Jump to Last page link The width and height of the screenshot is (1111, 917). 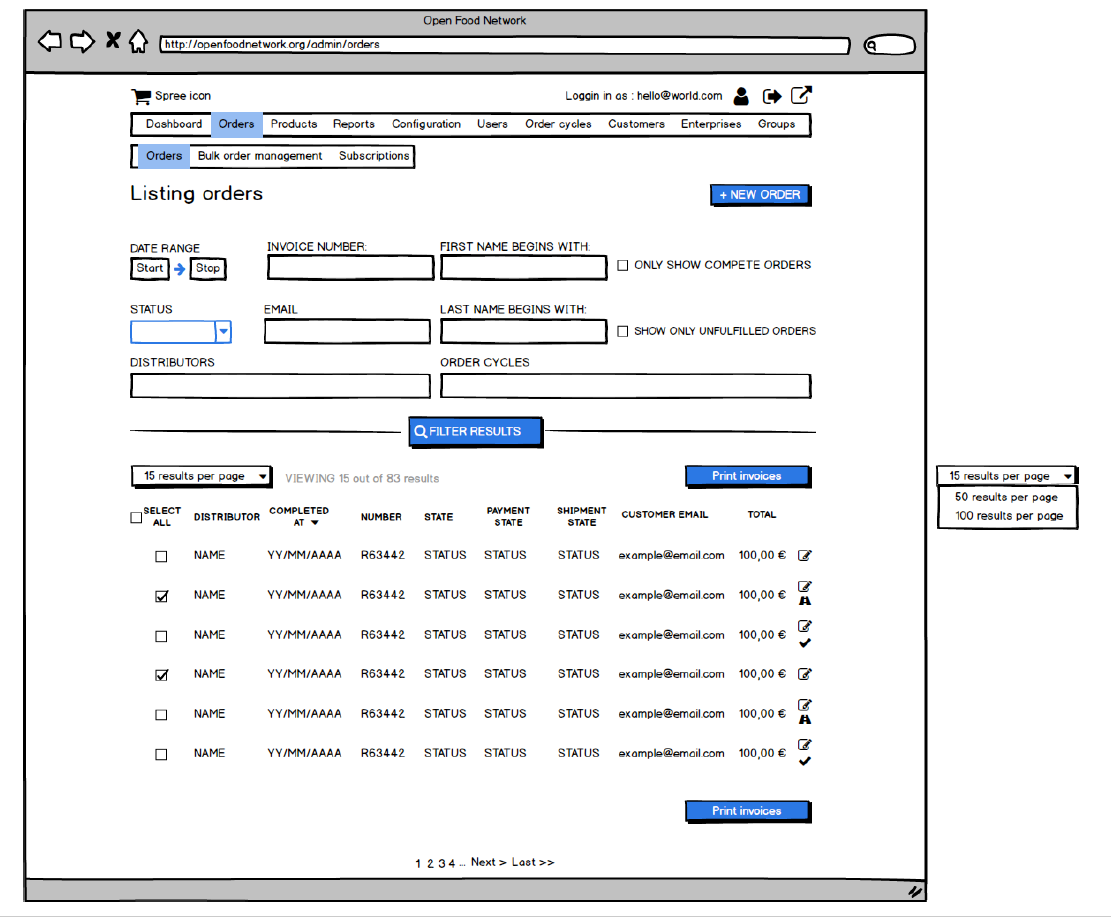533,862
